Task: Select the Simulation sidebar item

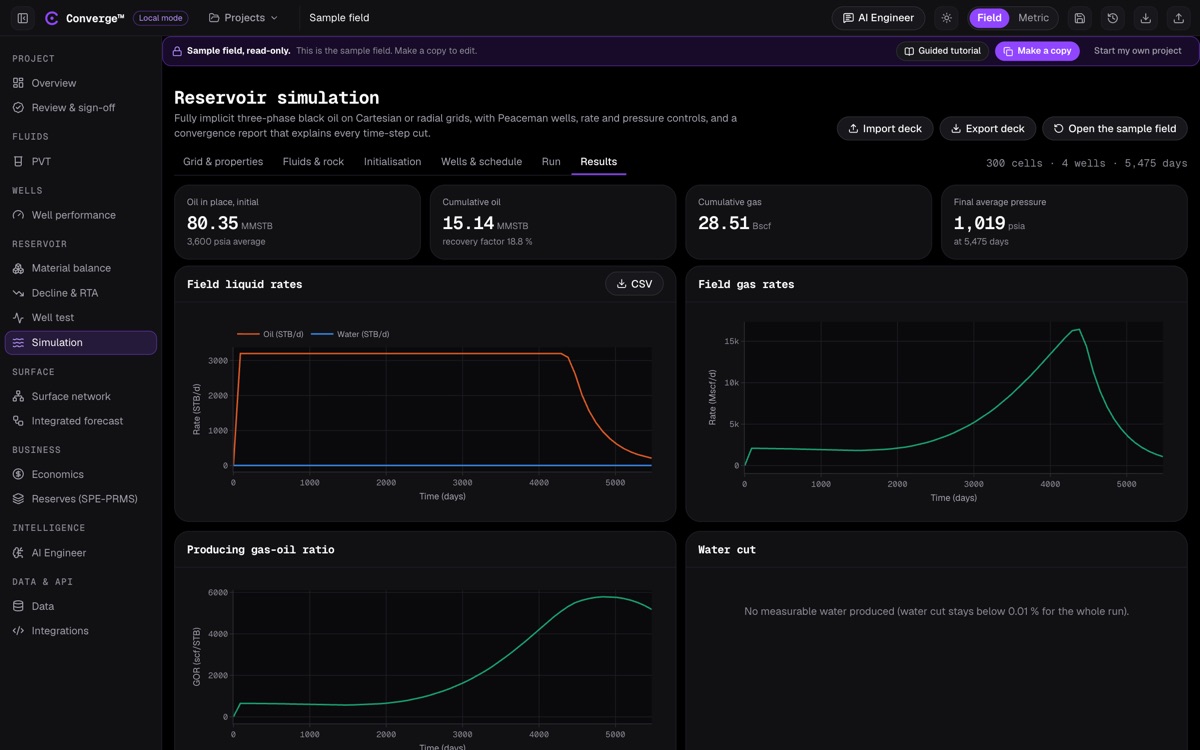Action: (81, 343)
